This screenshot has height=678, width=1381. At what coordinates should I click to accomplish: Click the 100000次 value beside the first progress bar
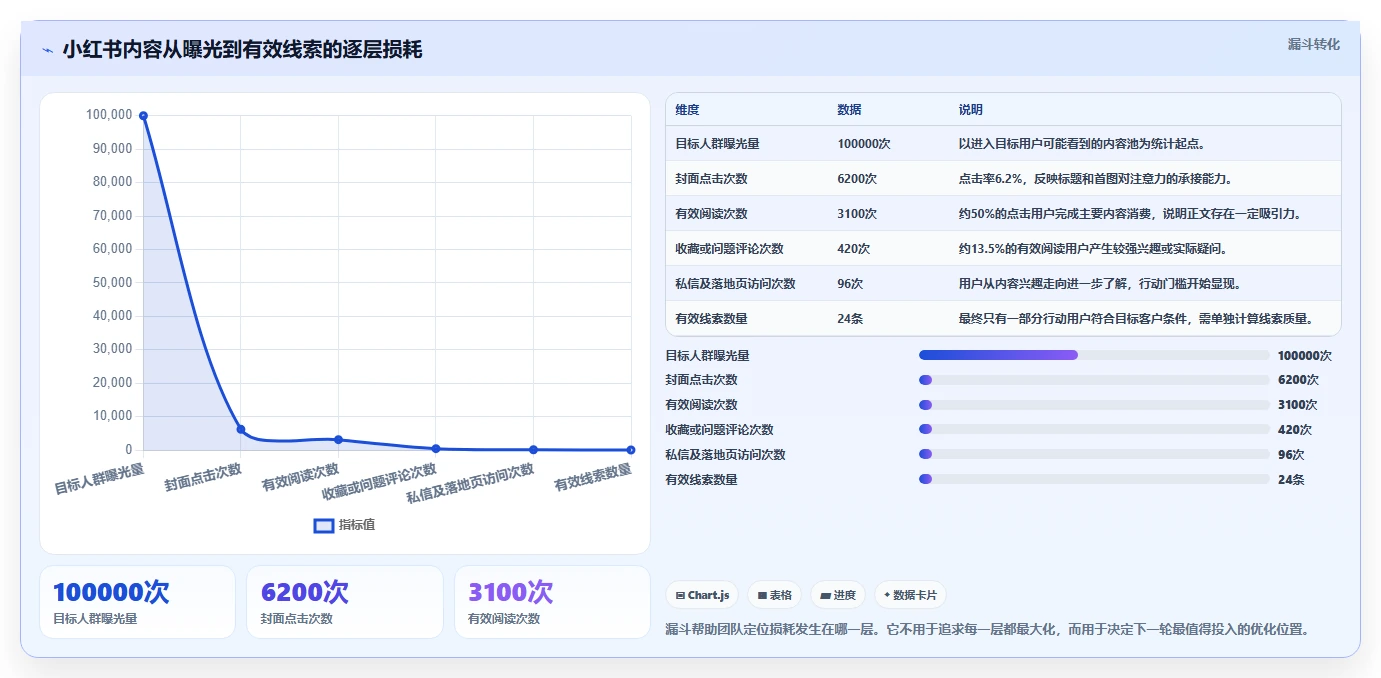click(x=1305, y=355)
